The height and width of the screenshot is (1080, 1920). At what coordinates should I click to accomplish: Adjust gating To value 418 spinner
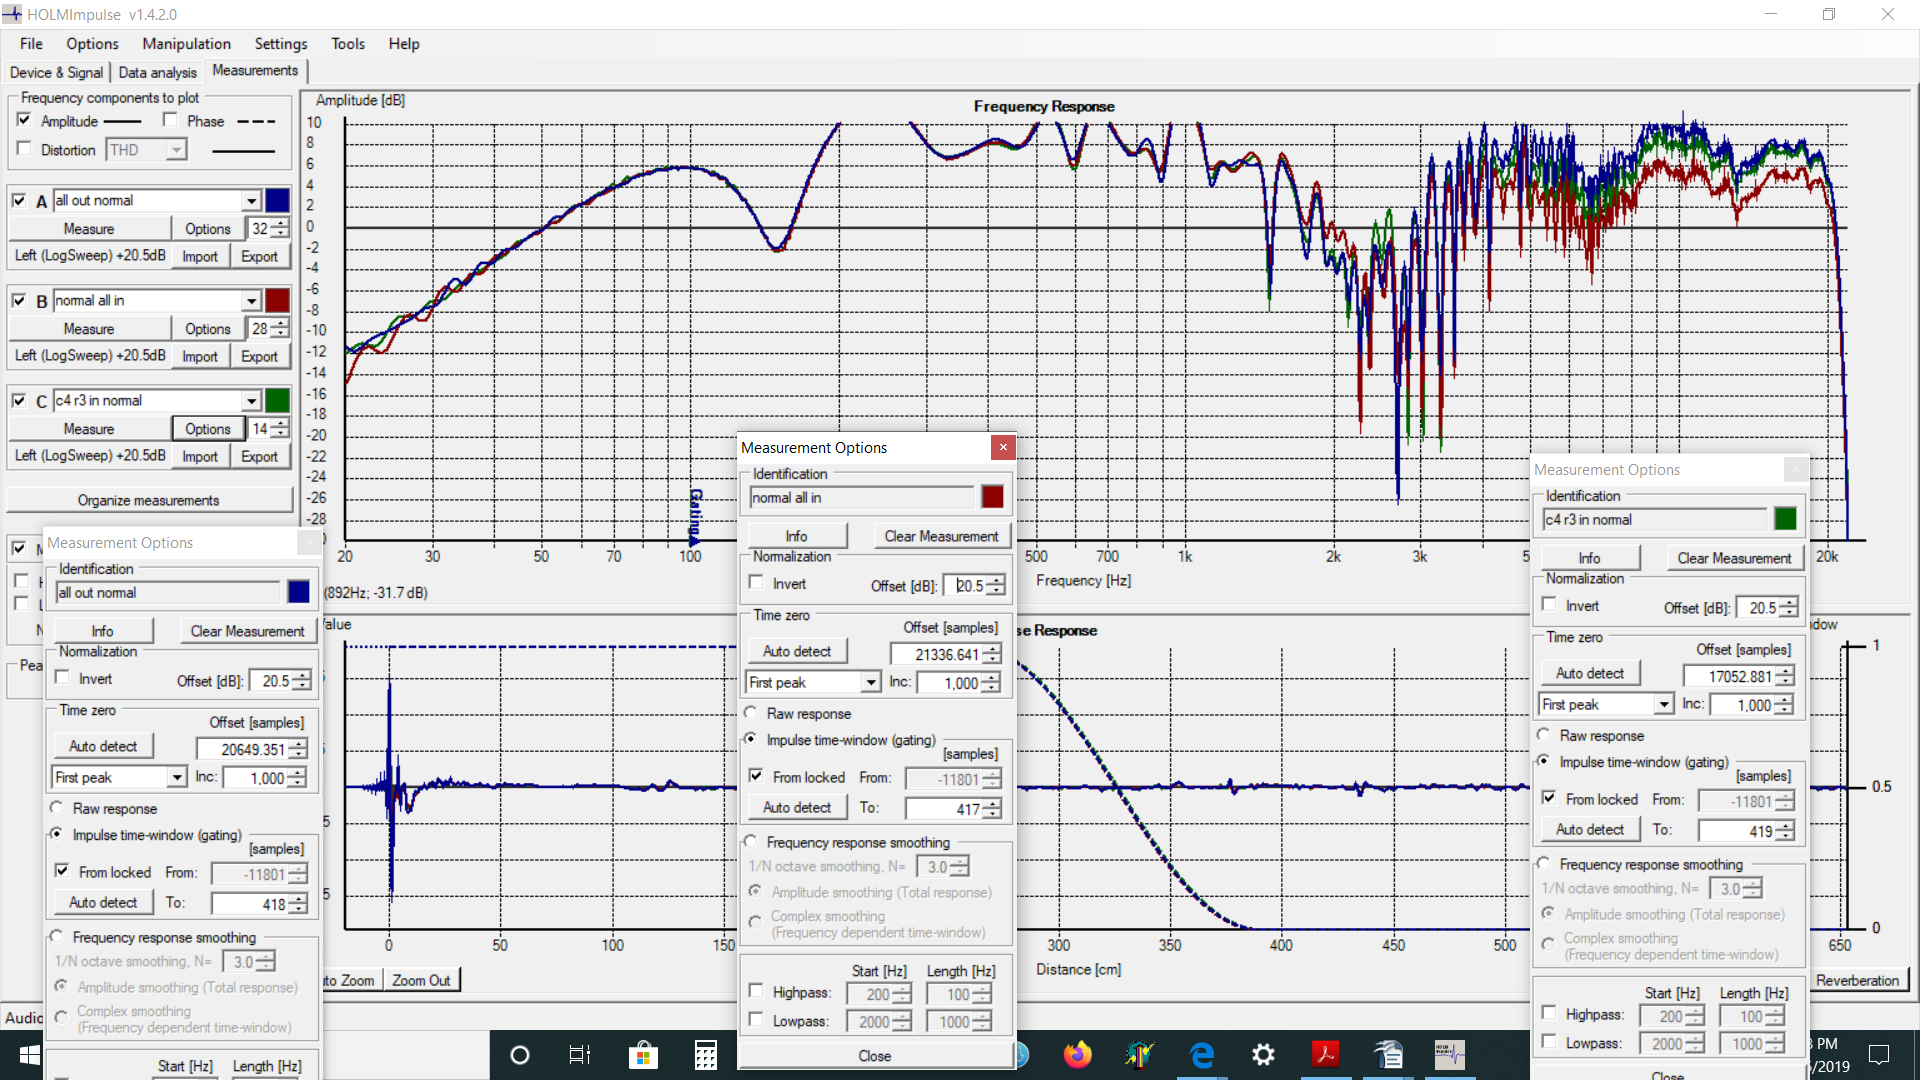298,904
